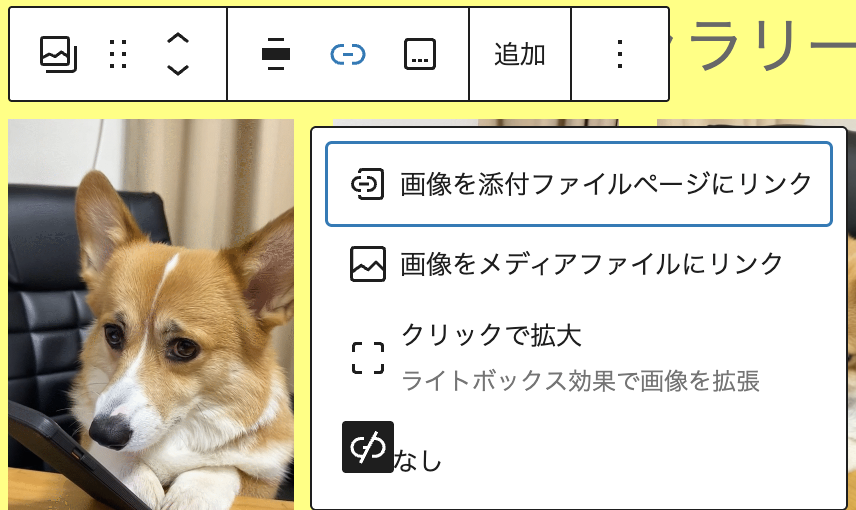Click the black unlink icon
Image resolution: width=856 pixels, height=510 pixels.
(367, 446)
